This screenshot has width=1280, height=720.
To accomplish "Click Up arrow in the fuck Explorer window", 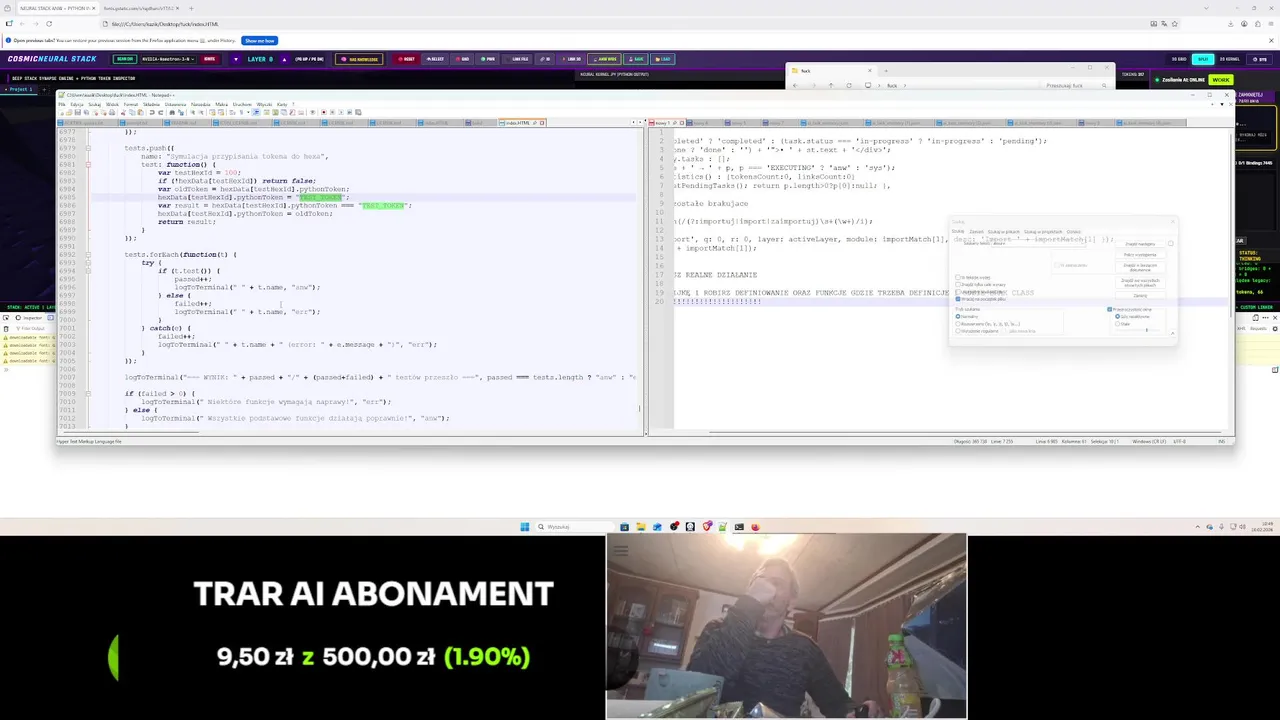I will point(831,85).
